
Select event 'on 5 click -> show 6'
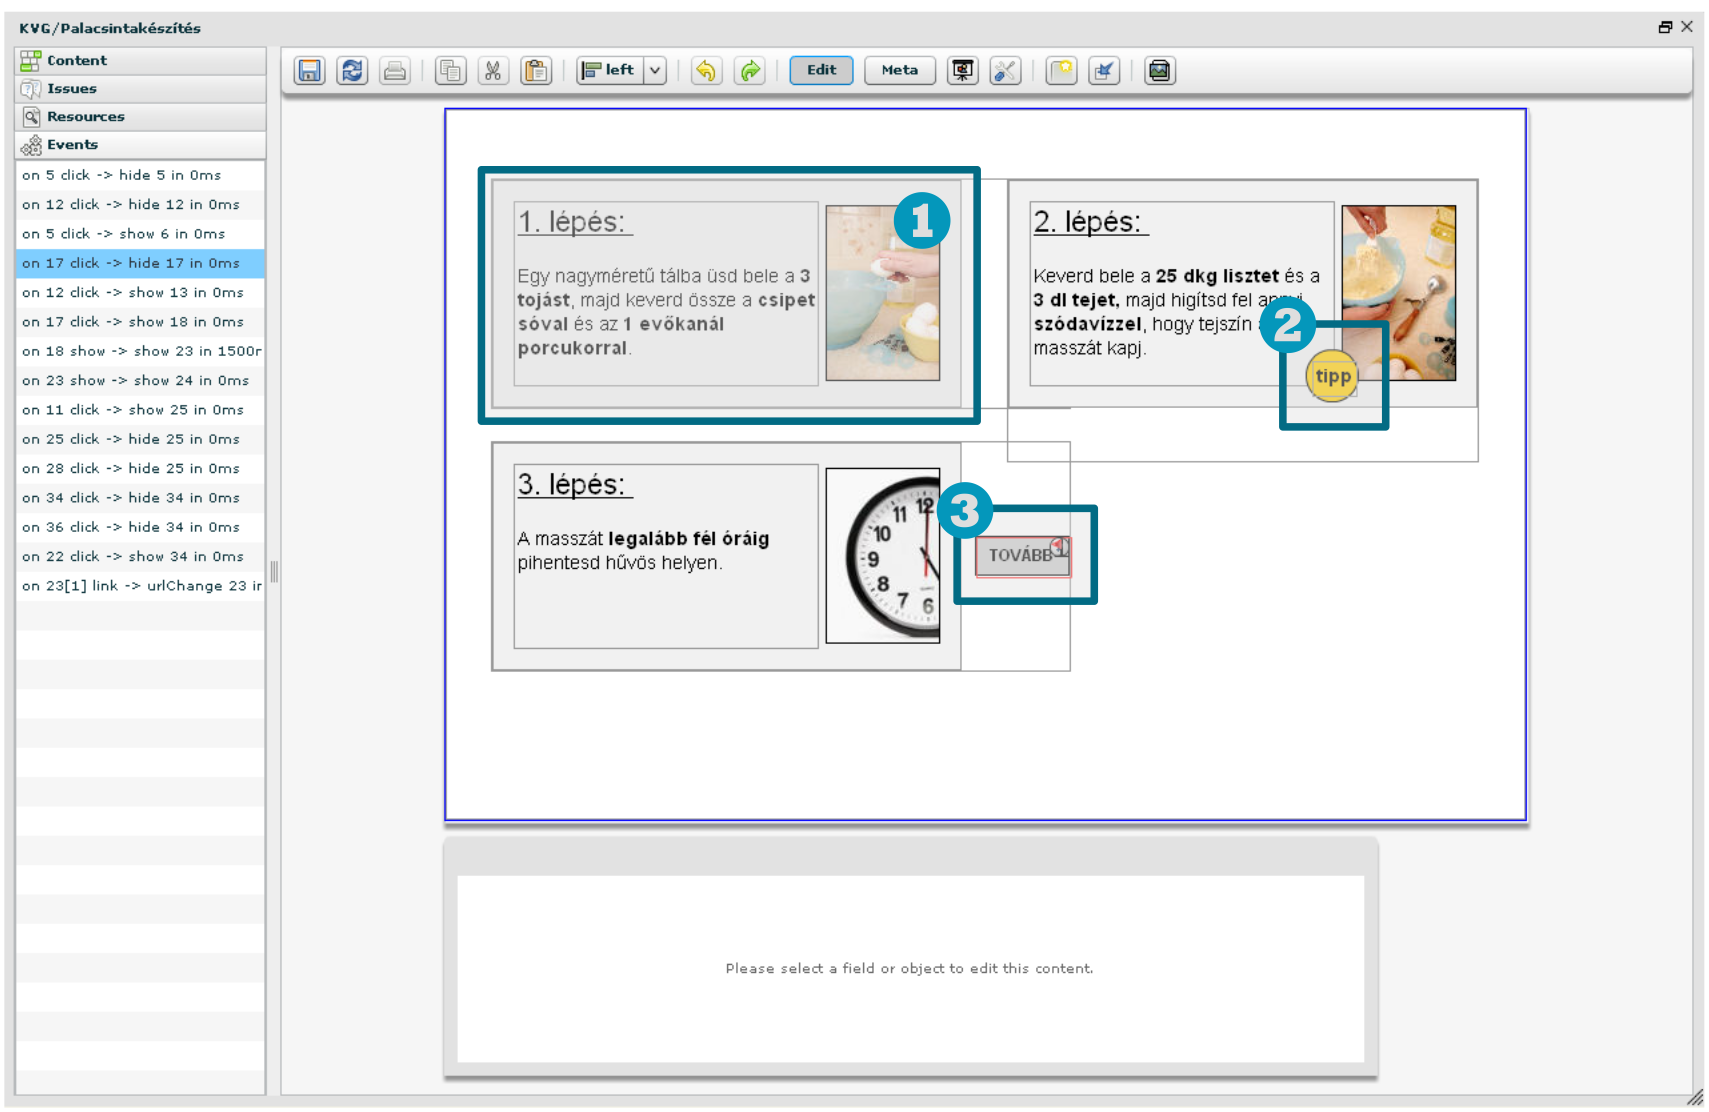[x=124, y=234]
